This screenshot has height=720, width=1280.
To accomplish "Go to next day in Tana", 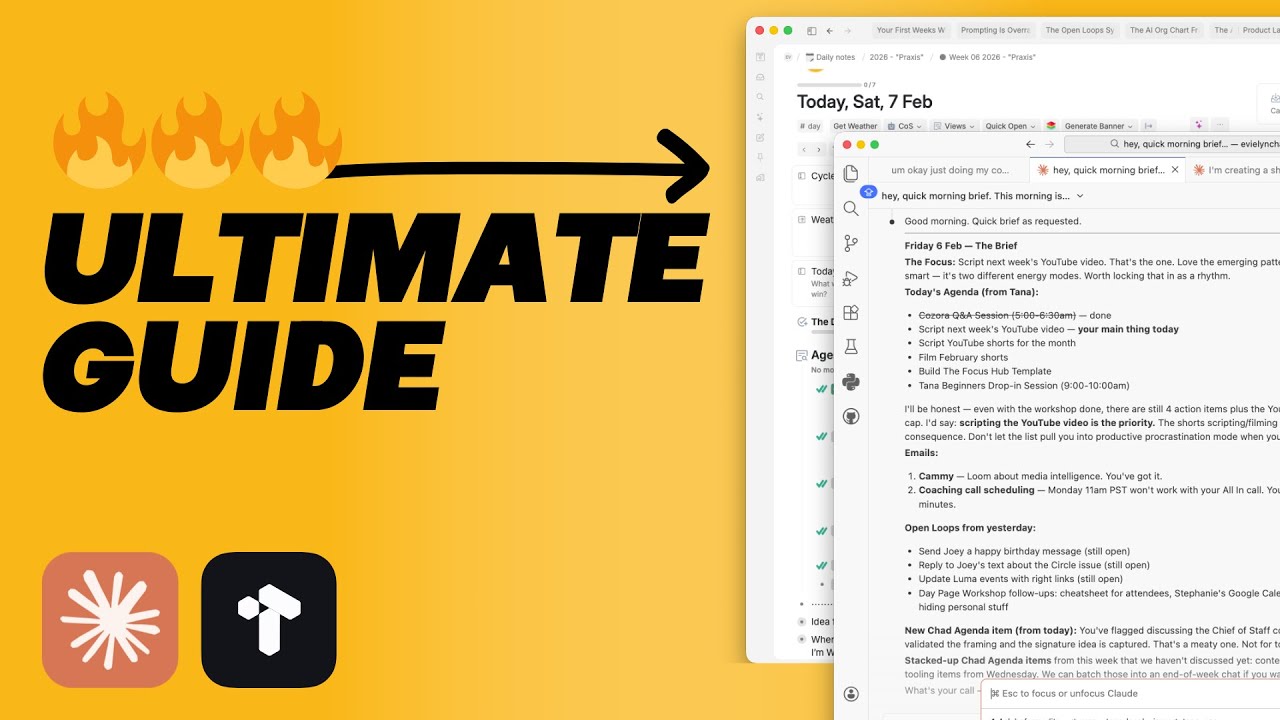I will click(x=818, y=150).
